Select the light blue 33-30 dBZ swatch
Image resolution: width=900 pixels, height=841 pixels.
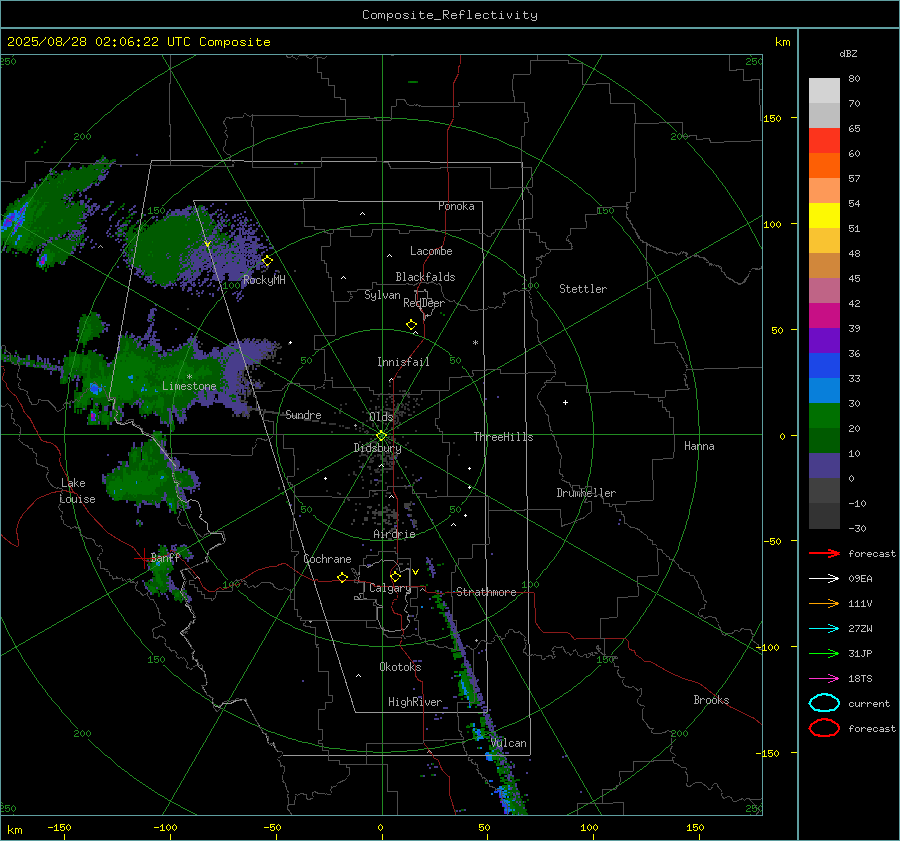coord(824,390)
